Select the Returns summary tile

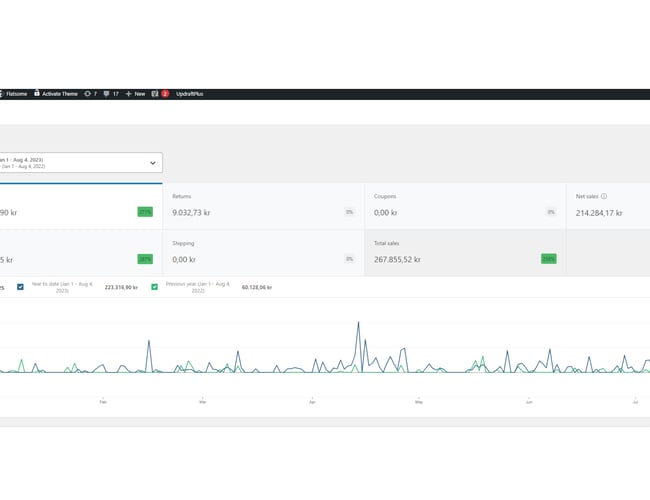click(263, 206)
